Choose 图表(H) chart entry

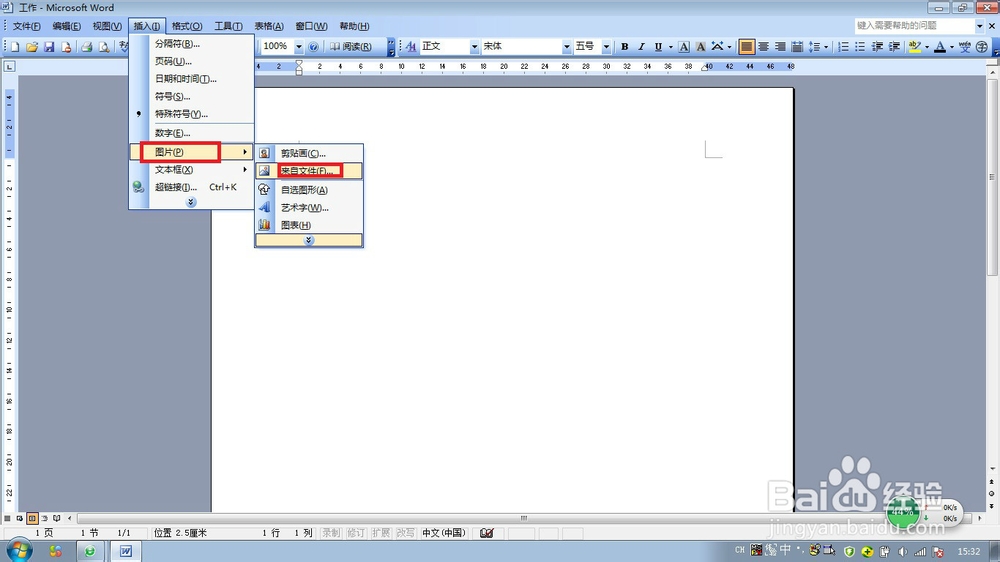click(x=309, y=225)
